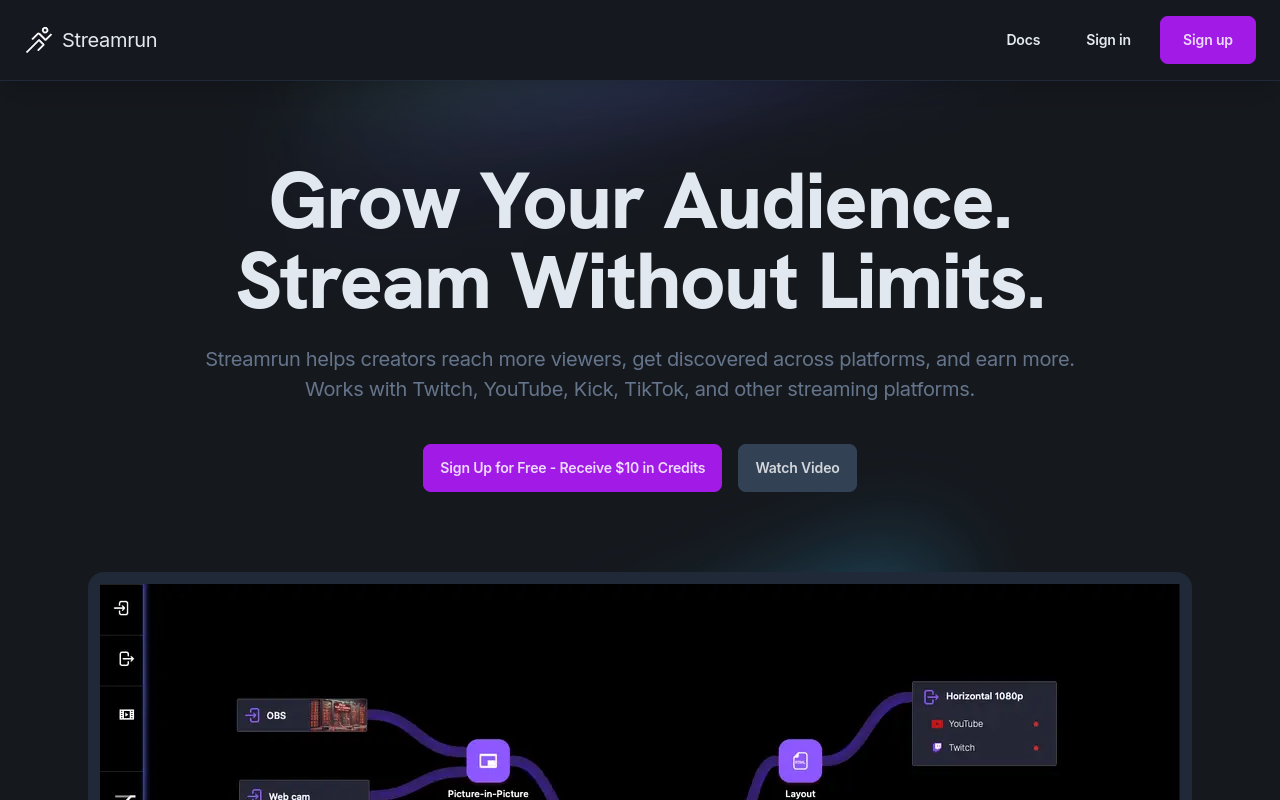Click the YouTube icon in output list

[x=937, y=724]
